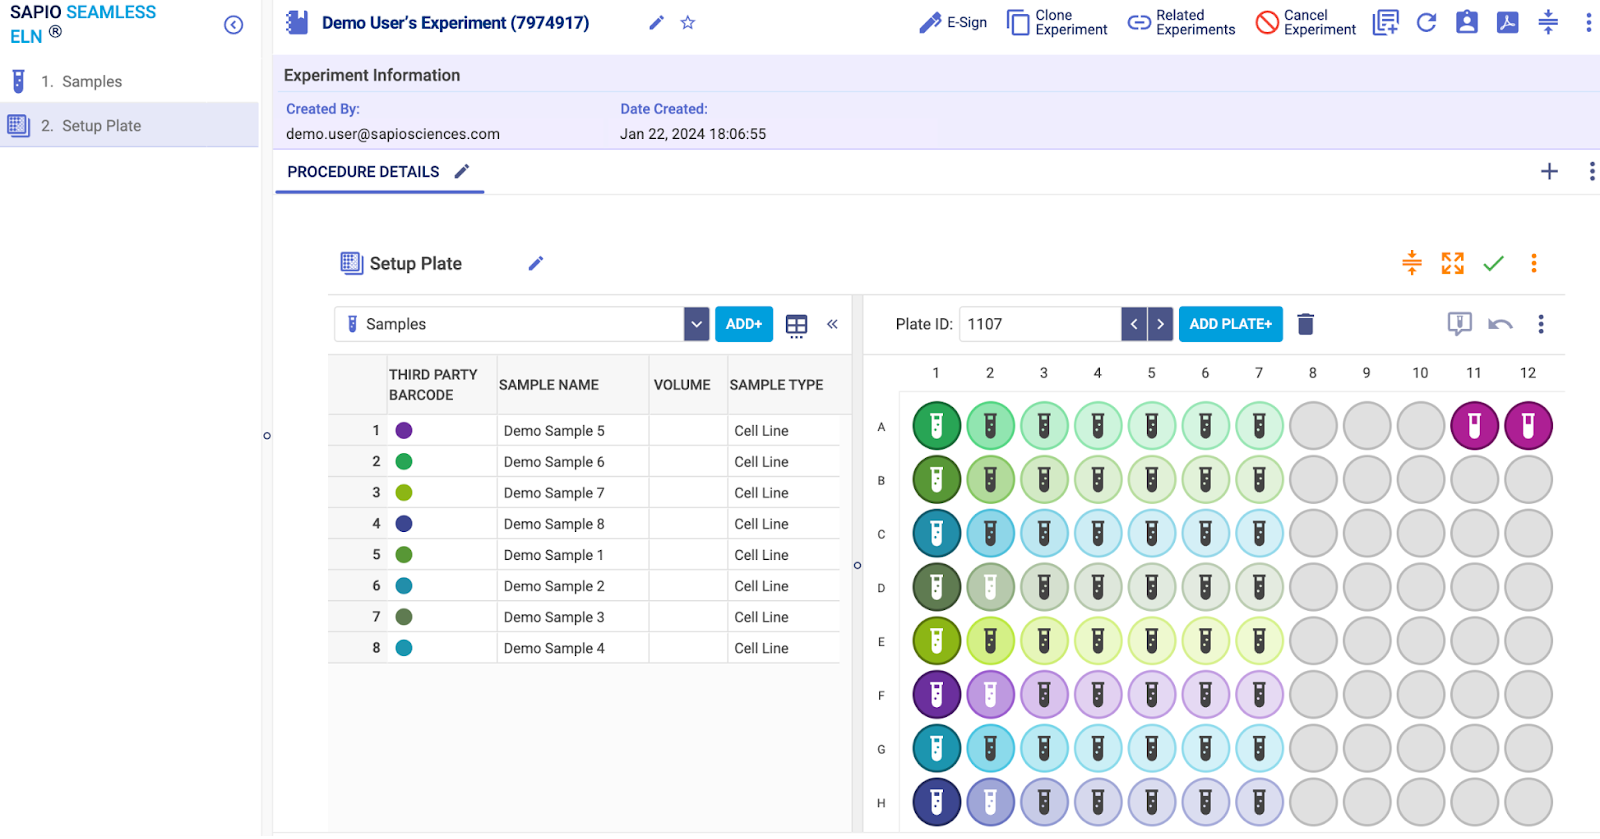Star the experiment as favorite
The height and width of the screenshot is (839, 1600).
tap(688, 23)
